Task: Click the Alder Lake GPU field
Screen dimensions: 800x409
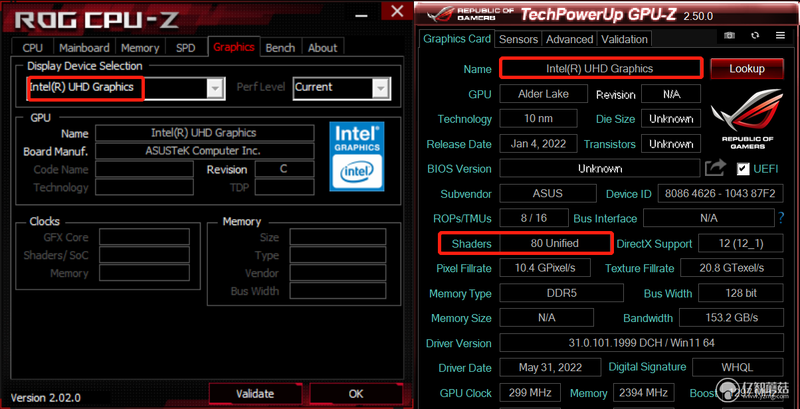Action: (543, 94)
